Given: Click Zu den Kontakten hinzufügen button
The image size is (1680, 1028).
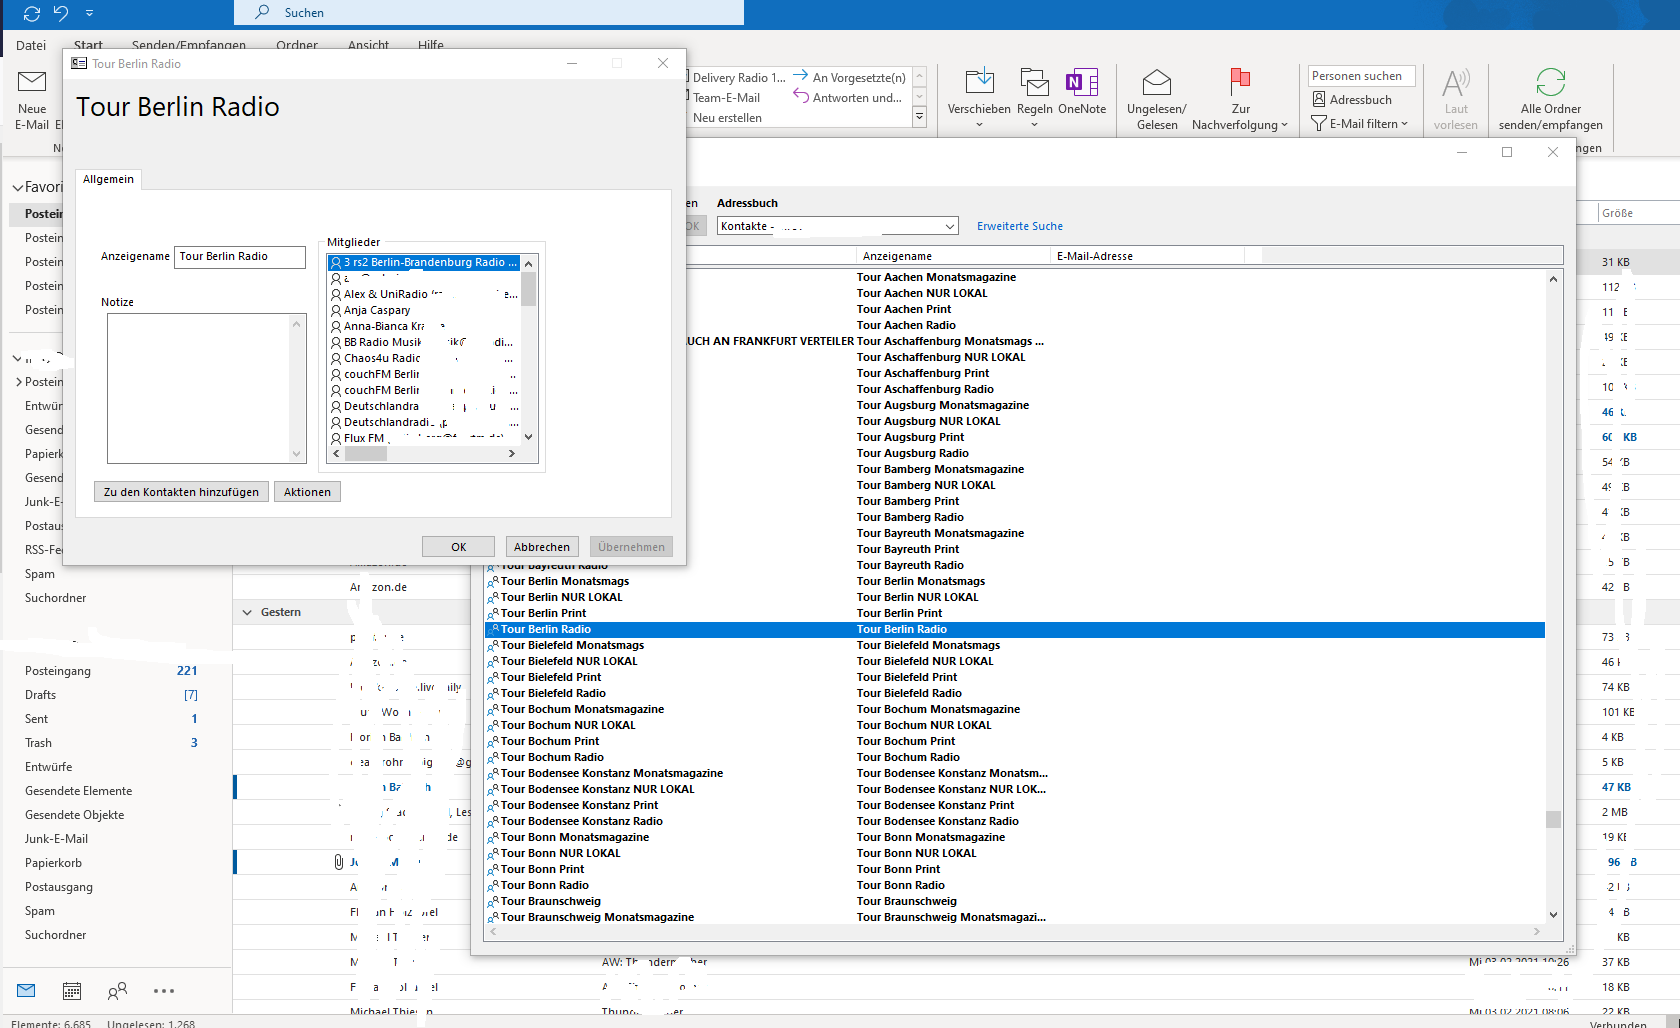Looking at the screenshot, I should [x=181, y=492].
